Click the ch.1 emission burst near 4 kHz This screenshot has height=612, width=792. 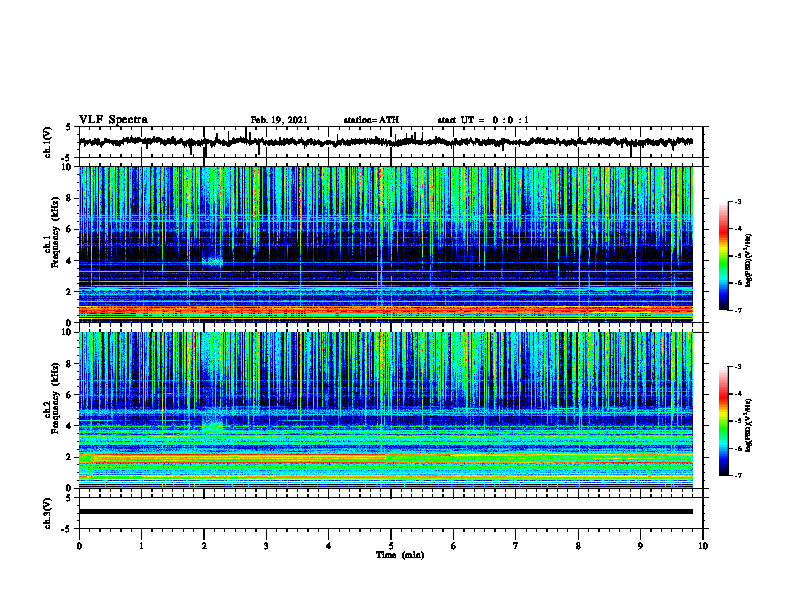212,262
